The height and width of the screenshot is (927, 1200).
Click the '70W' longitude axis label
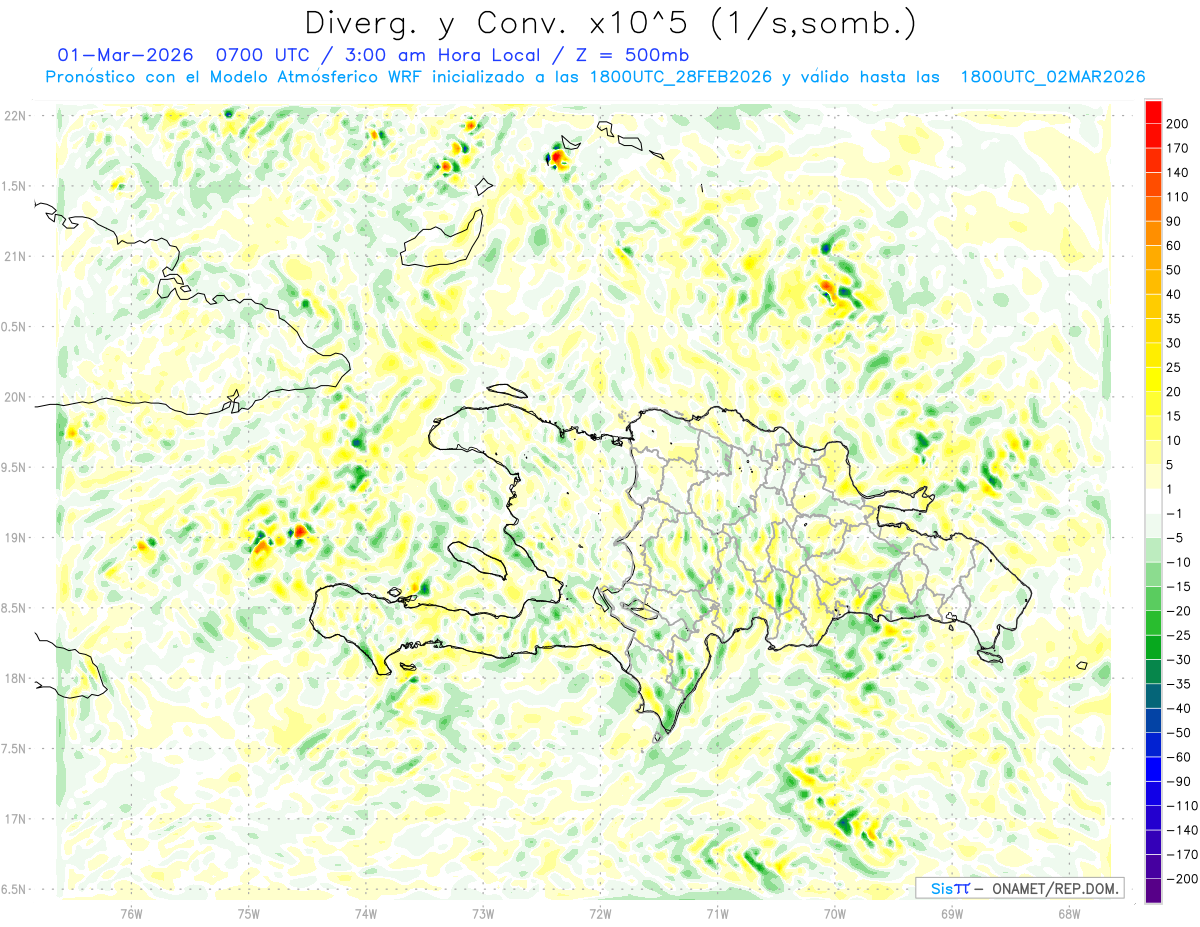coord(835,913)
